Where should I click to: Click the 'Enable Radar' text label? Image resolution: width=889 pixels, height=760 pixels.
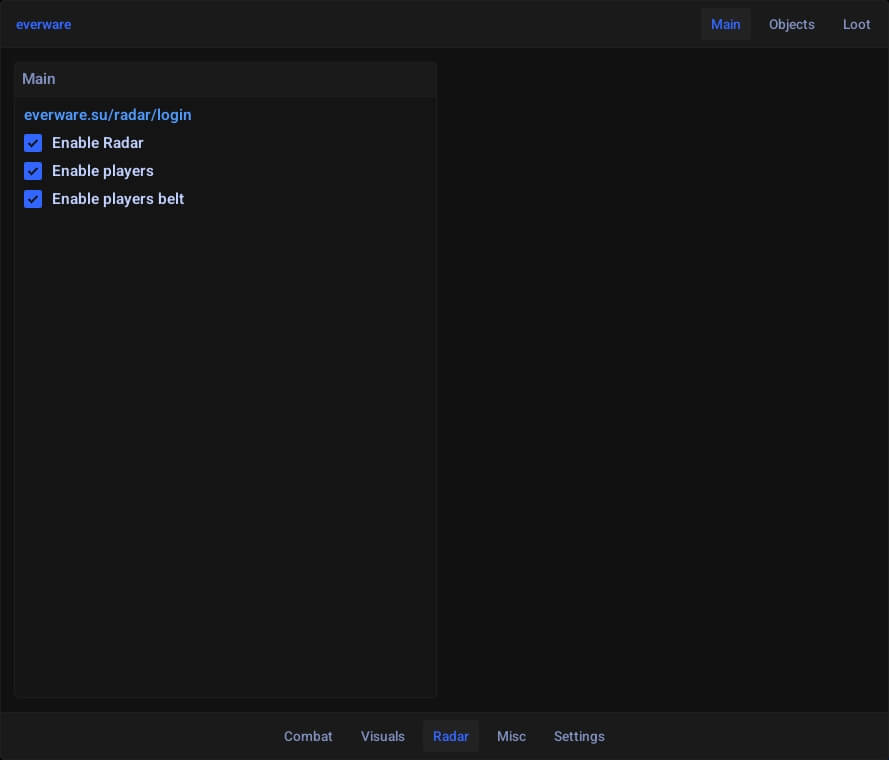(98, 143)
